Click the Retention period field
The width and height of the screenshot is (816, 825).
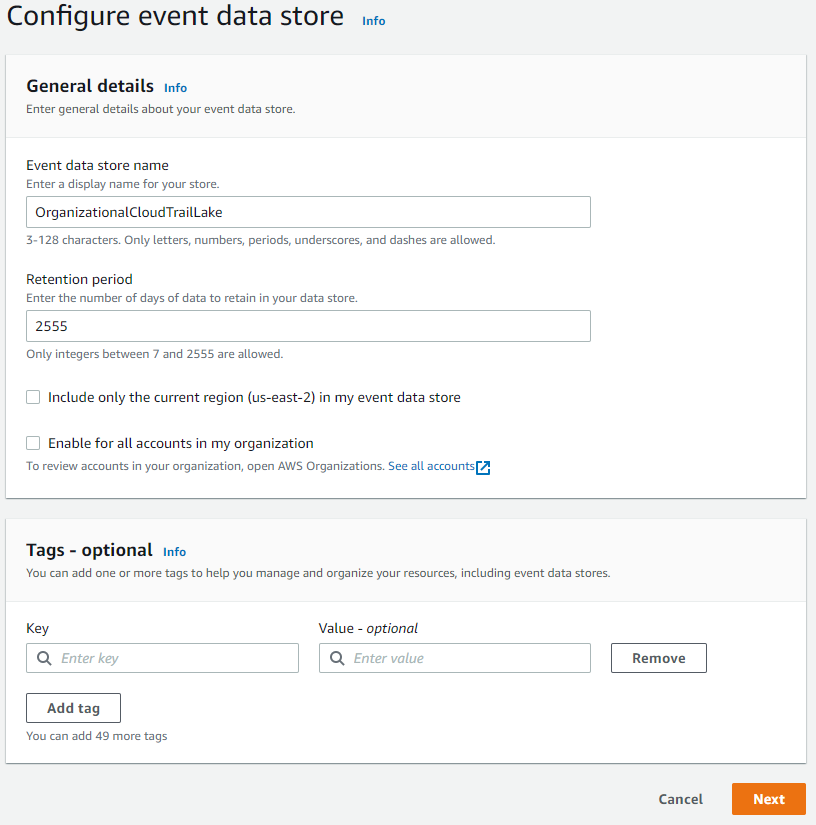[308, 326]
